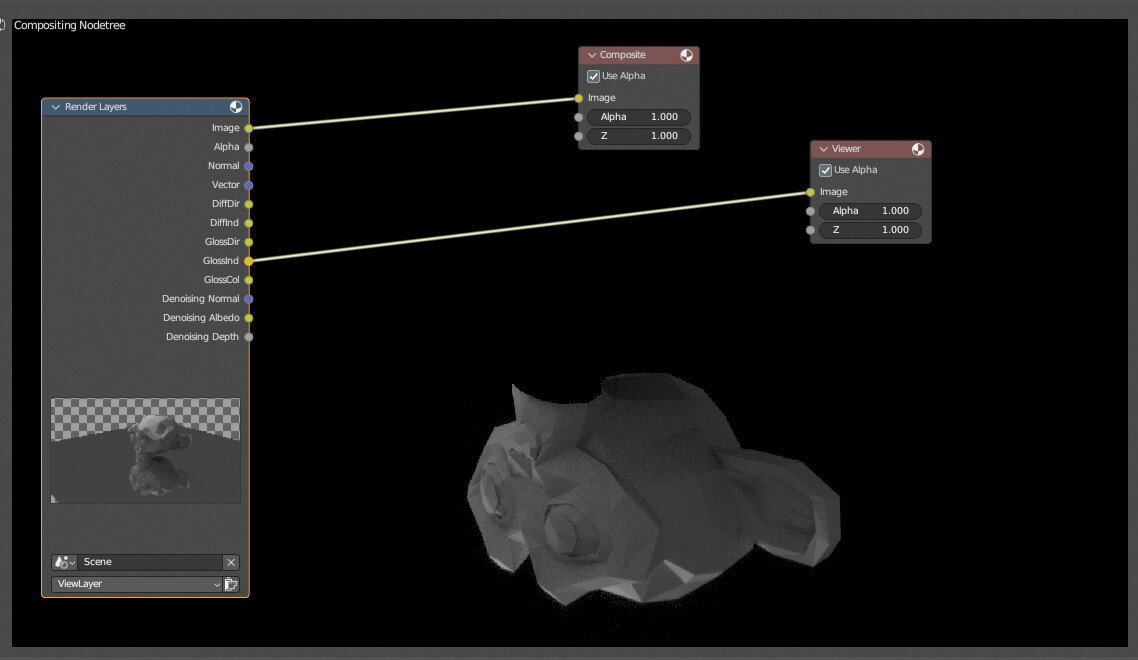1138x660 pixels.
Task: Click the Z input socket on Viewer node
Action: (811, 230)
